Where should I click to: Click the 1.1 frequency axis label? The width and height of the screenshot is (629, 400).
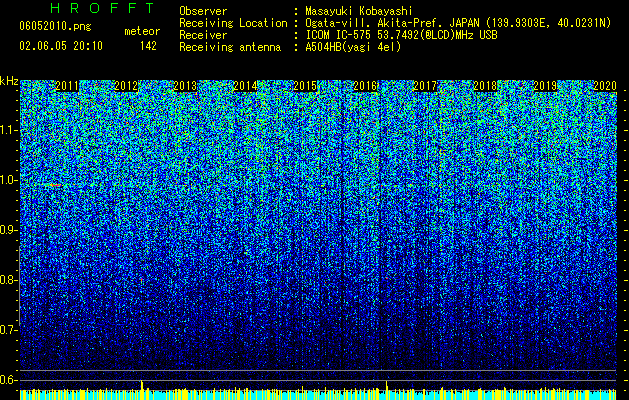tap(9, 130)
